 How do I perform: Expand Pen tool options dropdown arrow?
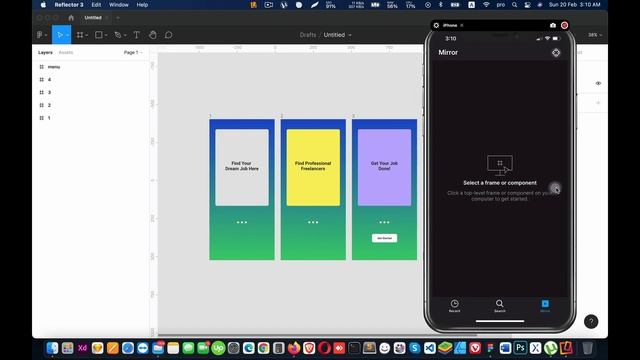[125, 36]
